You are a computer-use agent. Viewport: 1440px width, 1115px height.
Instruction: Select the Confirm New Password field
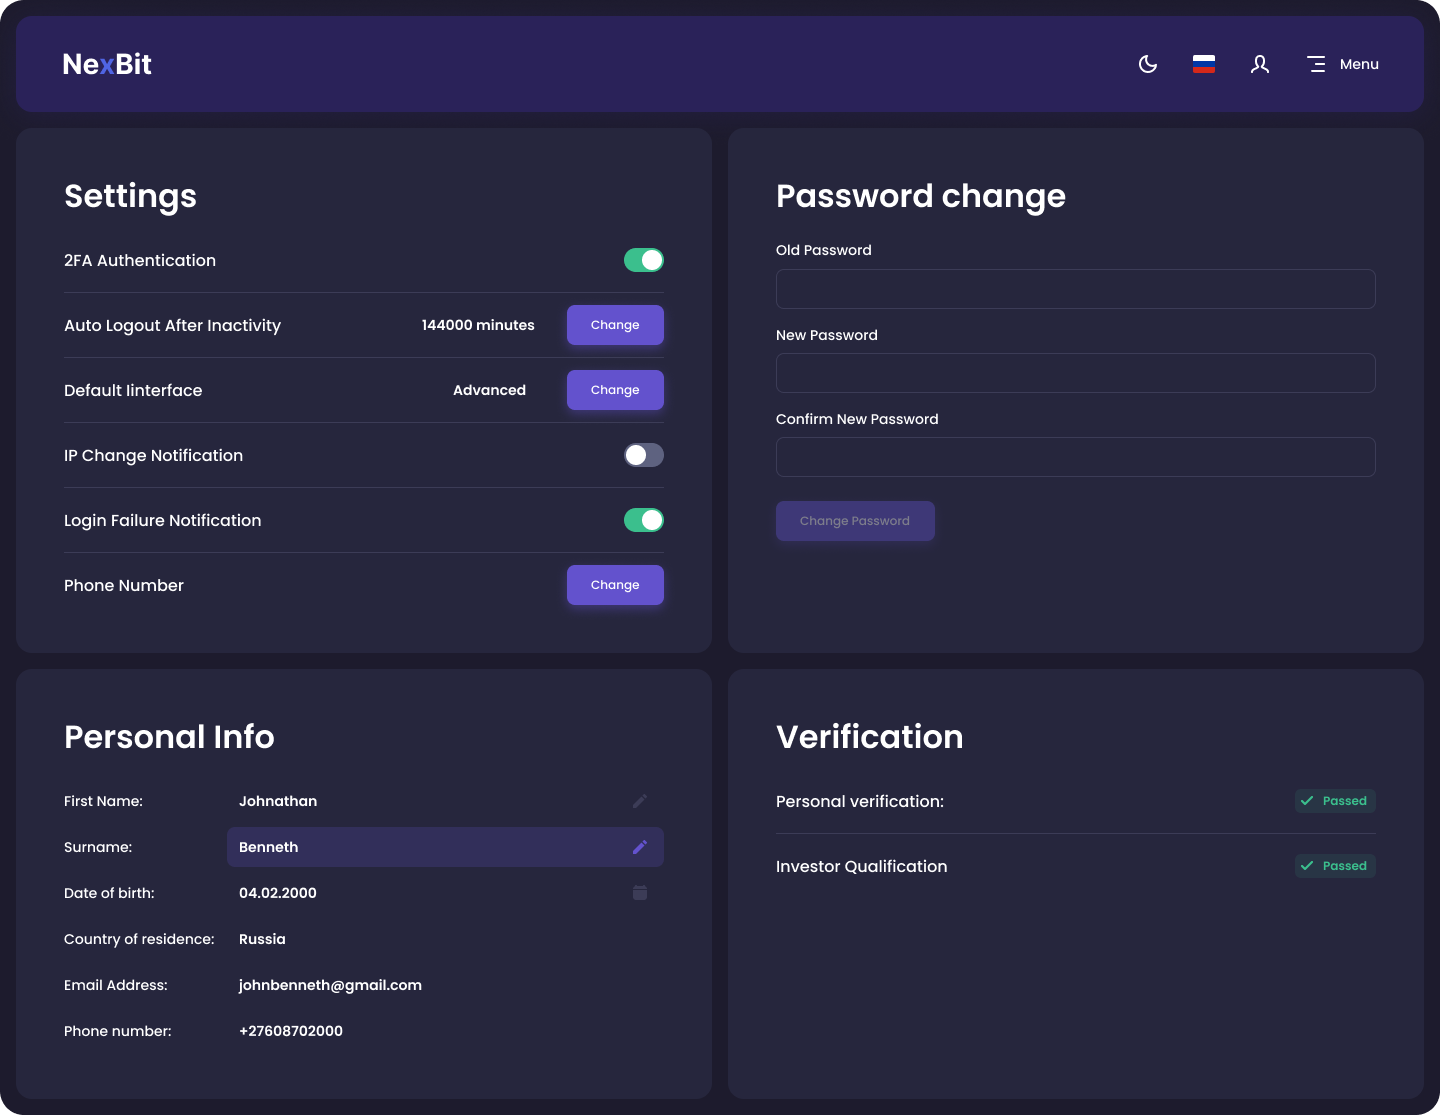click(1075, 457)
